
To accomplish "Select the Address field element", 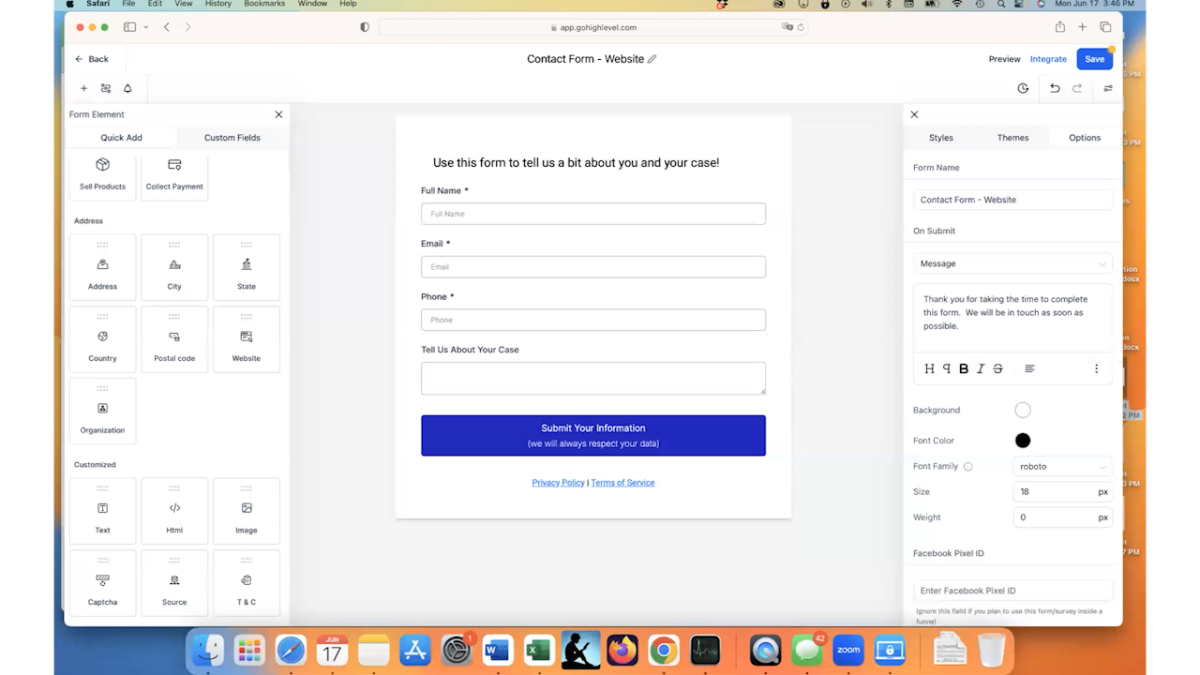I will point(102,267).
